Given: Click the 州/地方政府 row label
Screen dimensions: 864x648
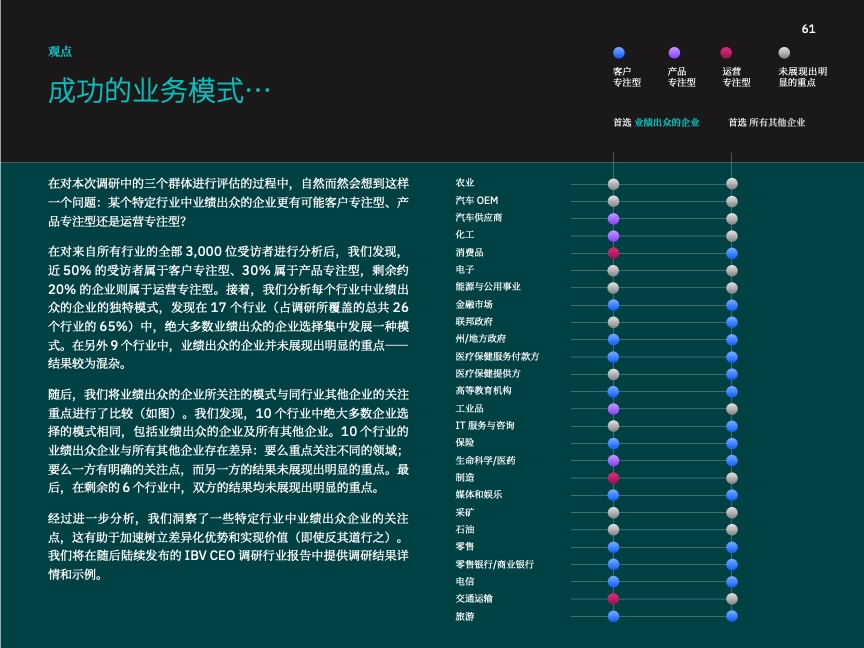Looking at the screenshot, I should (480, 338).
